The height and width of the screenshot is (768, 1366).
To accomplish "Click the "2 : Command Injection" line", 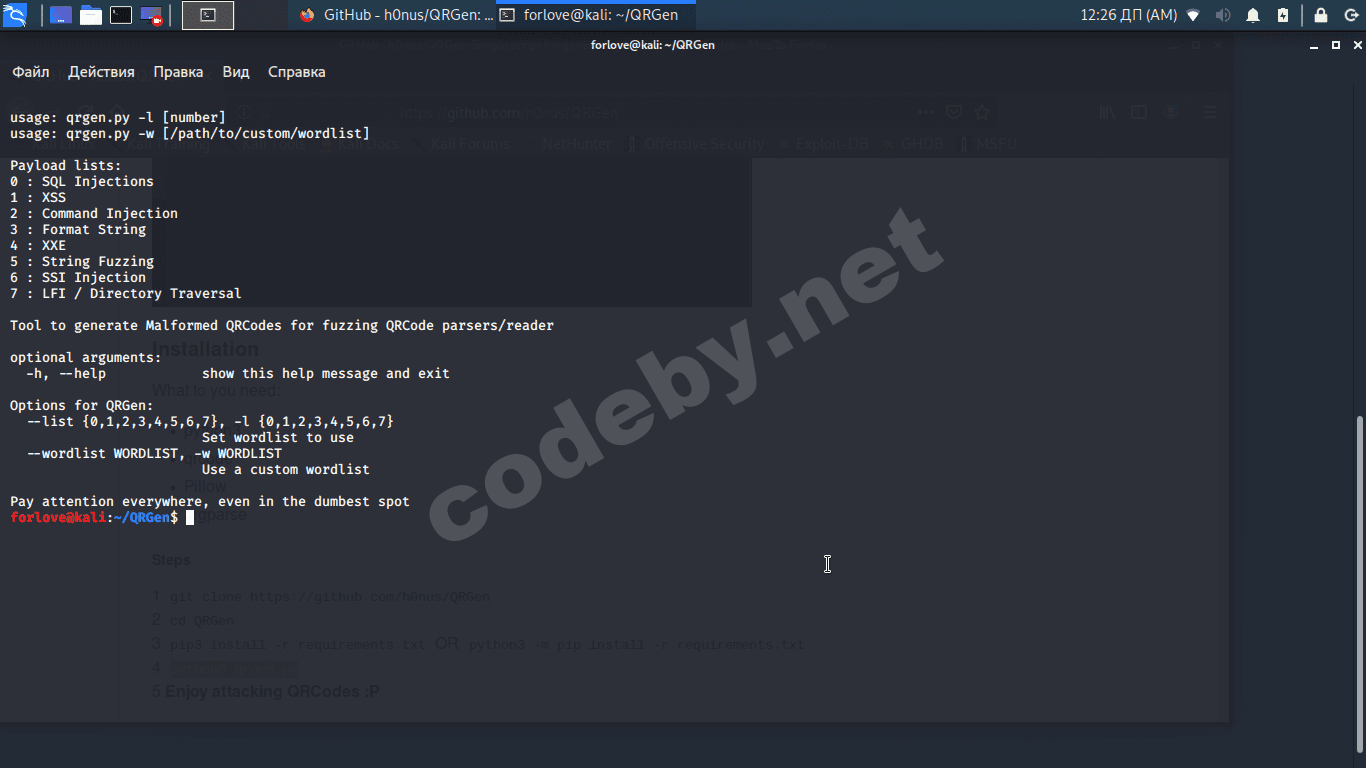I will click(x=94, y=214).
